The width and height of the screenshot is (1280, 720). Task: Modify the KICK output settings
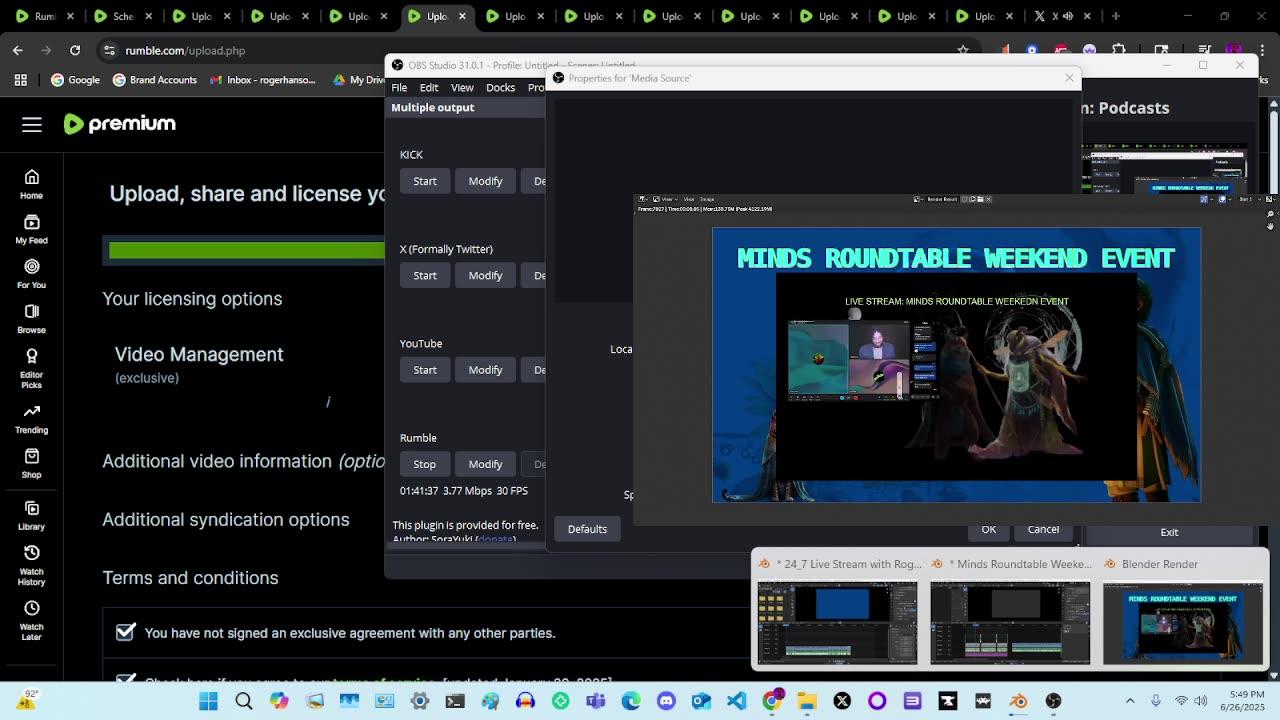[x=485, y=181]
